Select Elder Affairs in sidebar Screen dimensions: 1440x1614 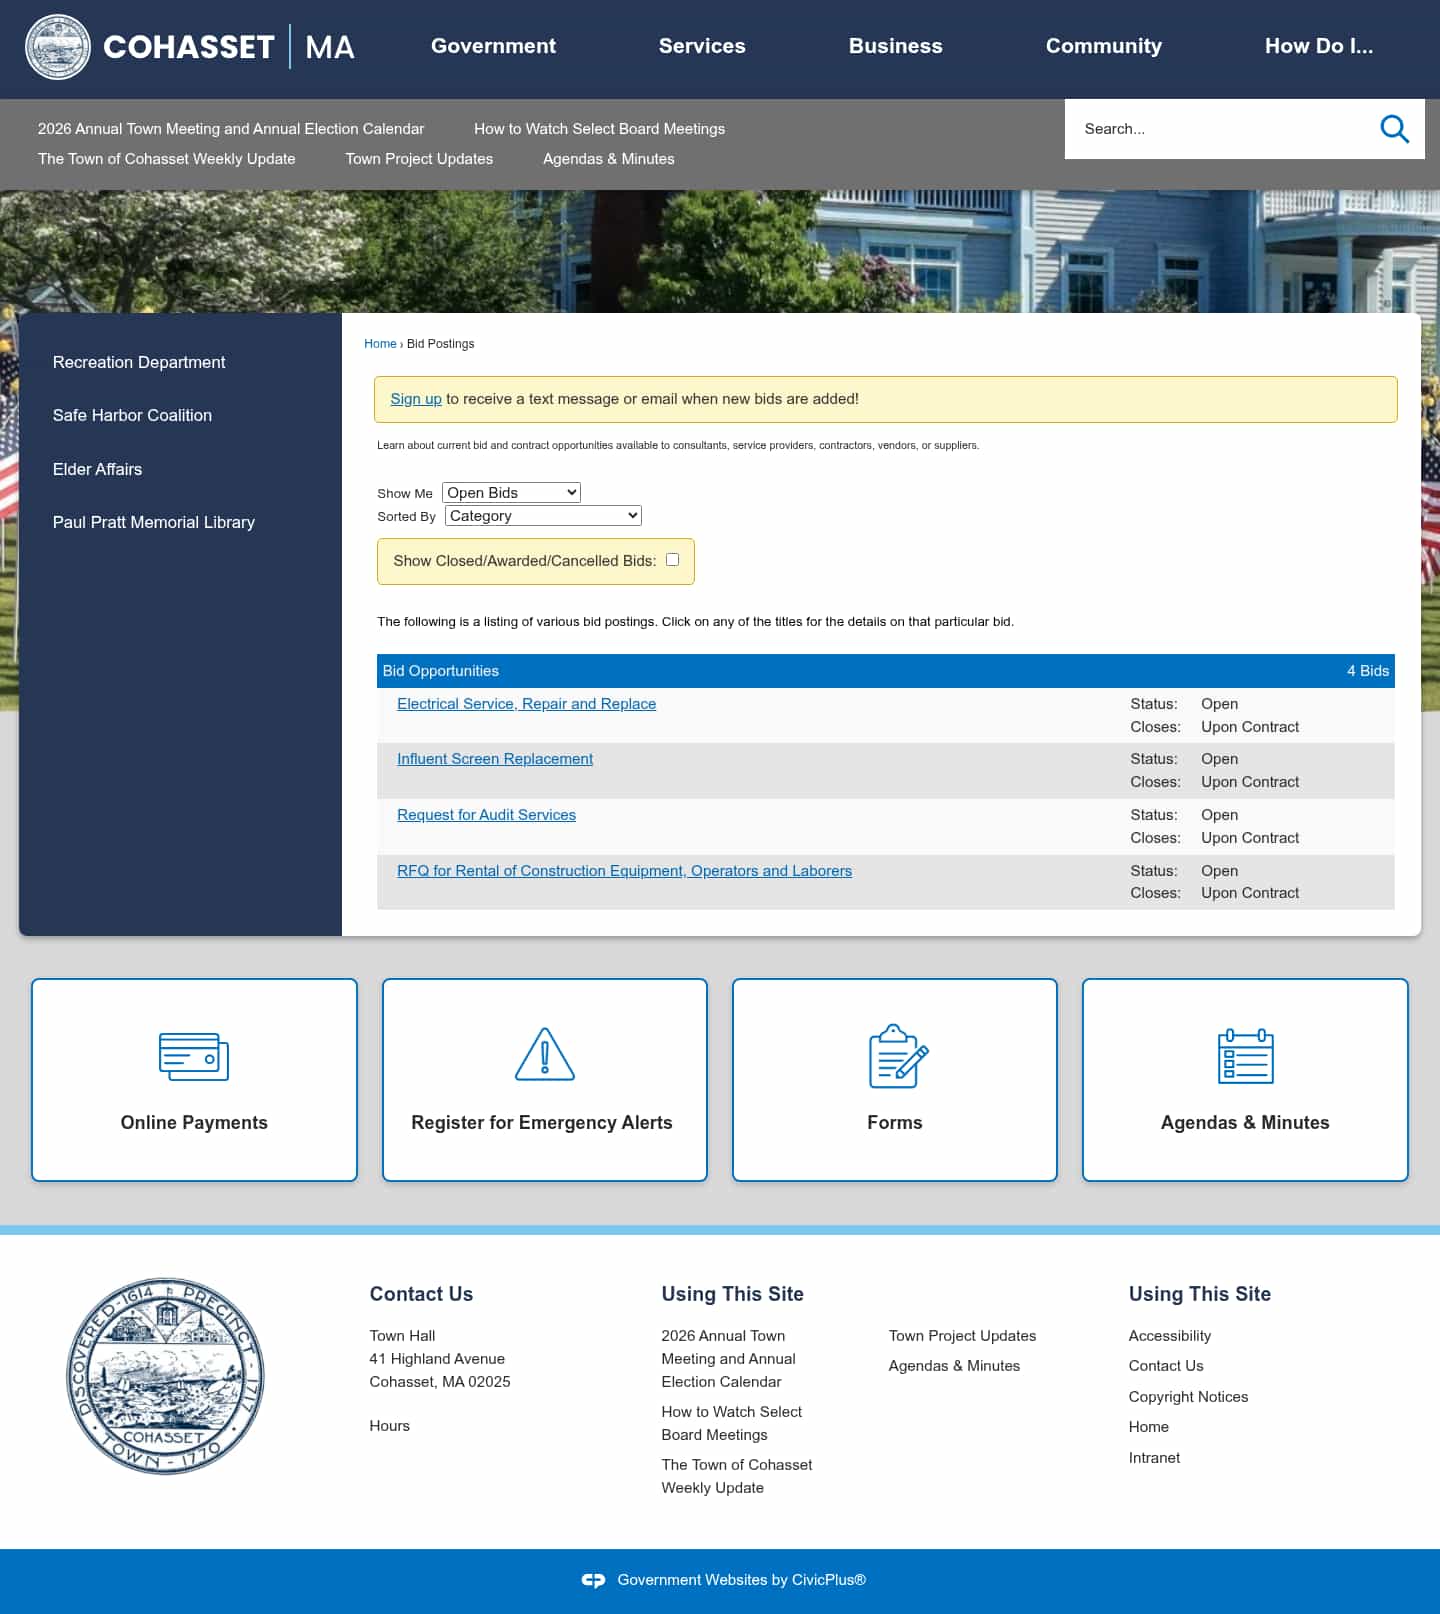(x=97, y=469)
